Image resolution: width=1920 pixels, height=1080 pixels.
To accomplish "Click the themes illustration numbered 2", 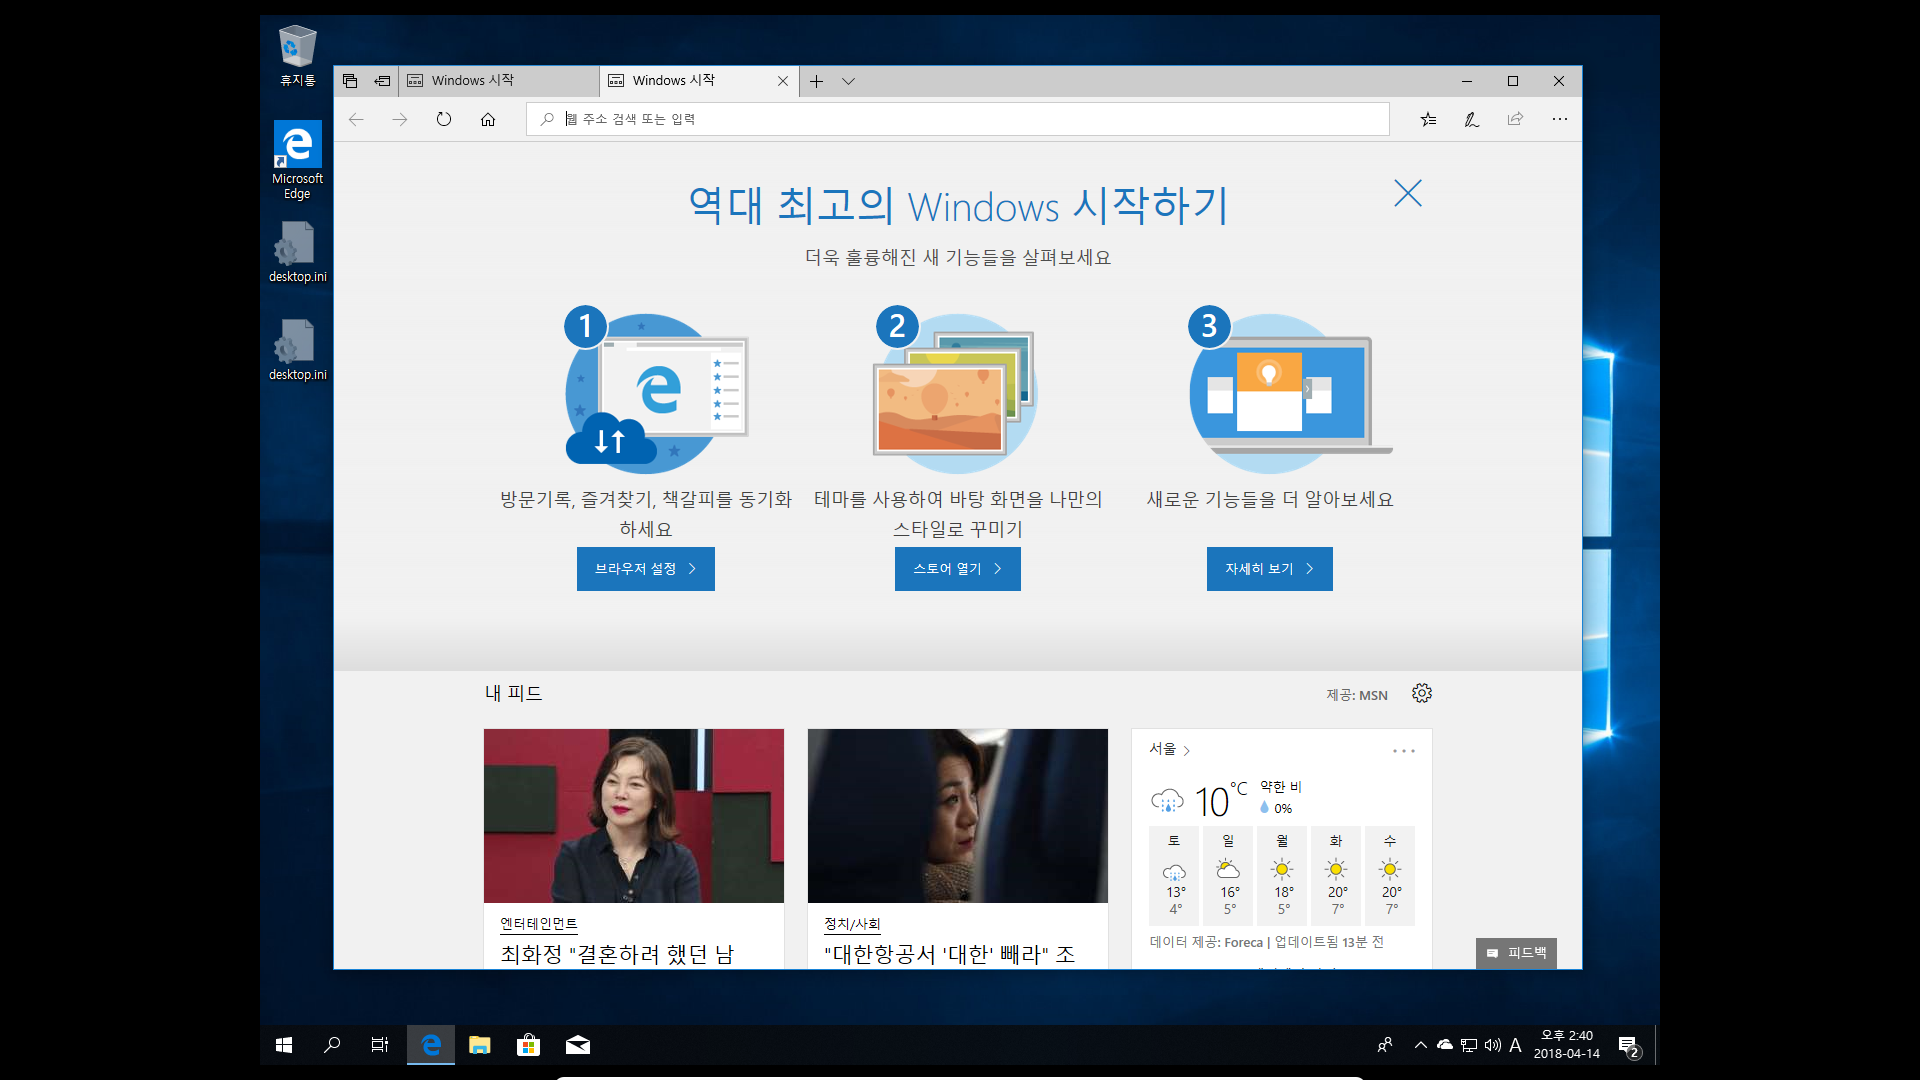I will 955,391.
